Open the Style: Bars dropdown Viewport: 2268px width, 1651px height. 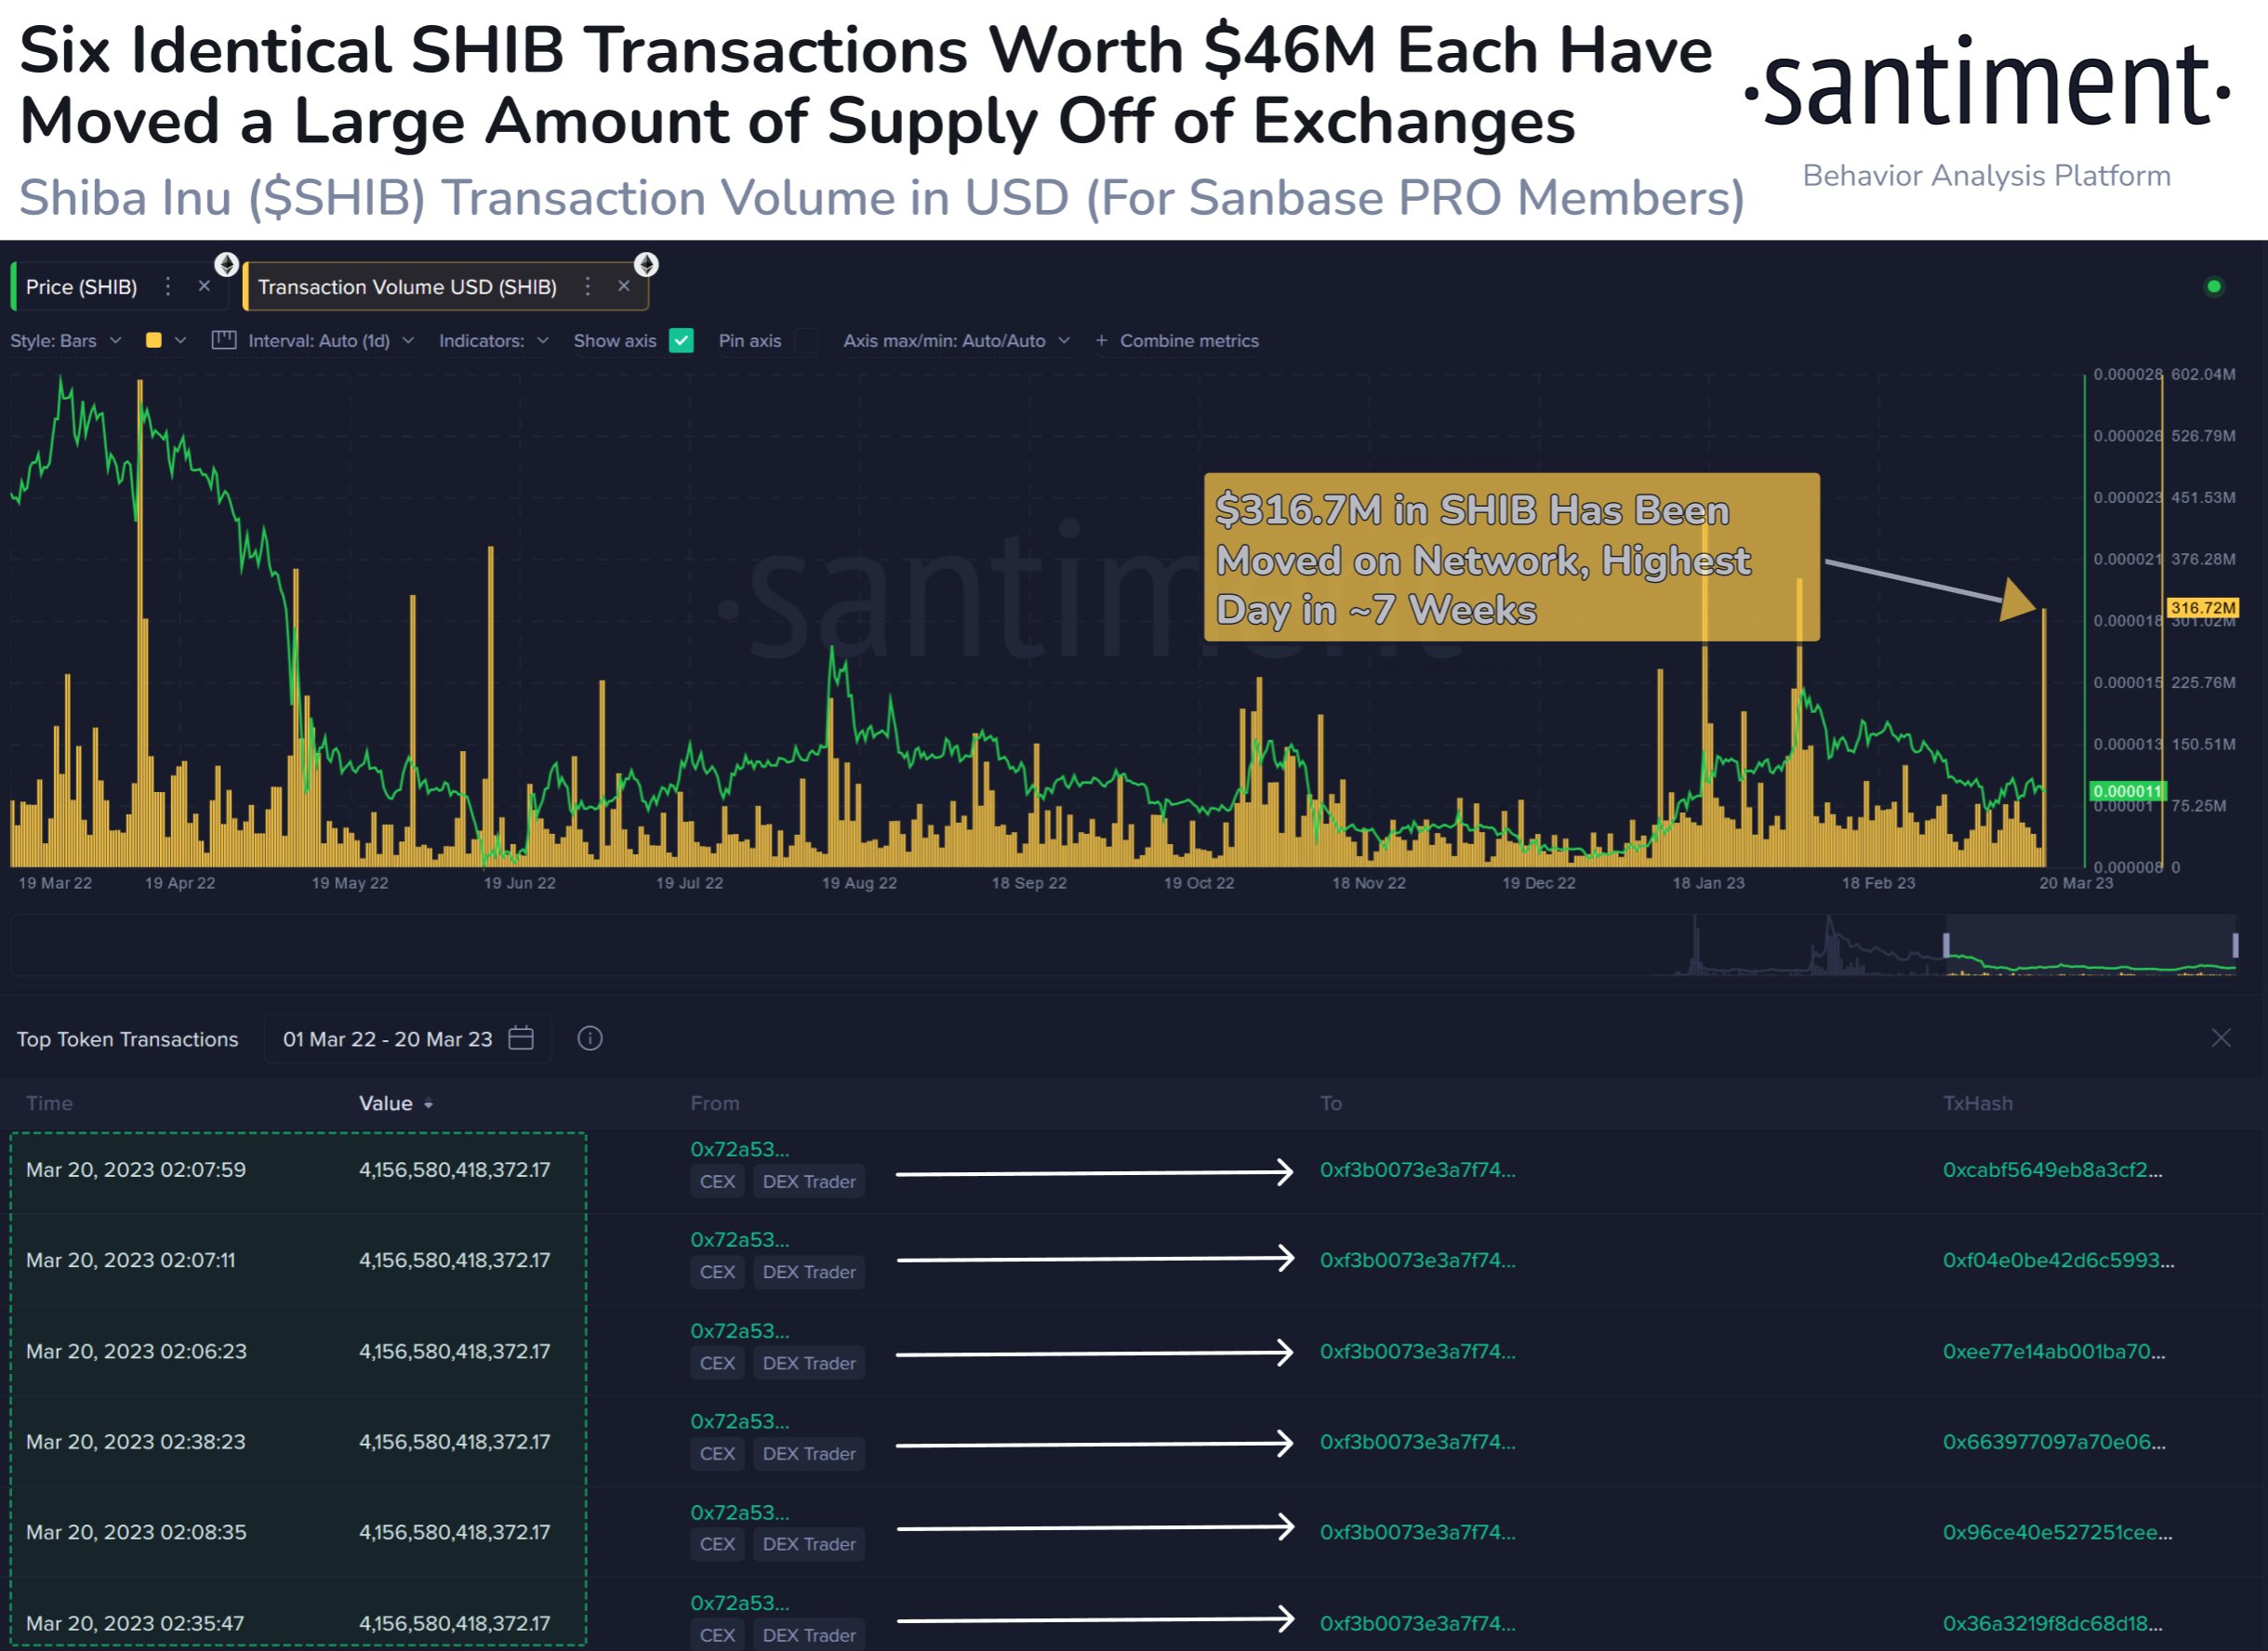pos(66,341)
